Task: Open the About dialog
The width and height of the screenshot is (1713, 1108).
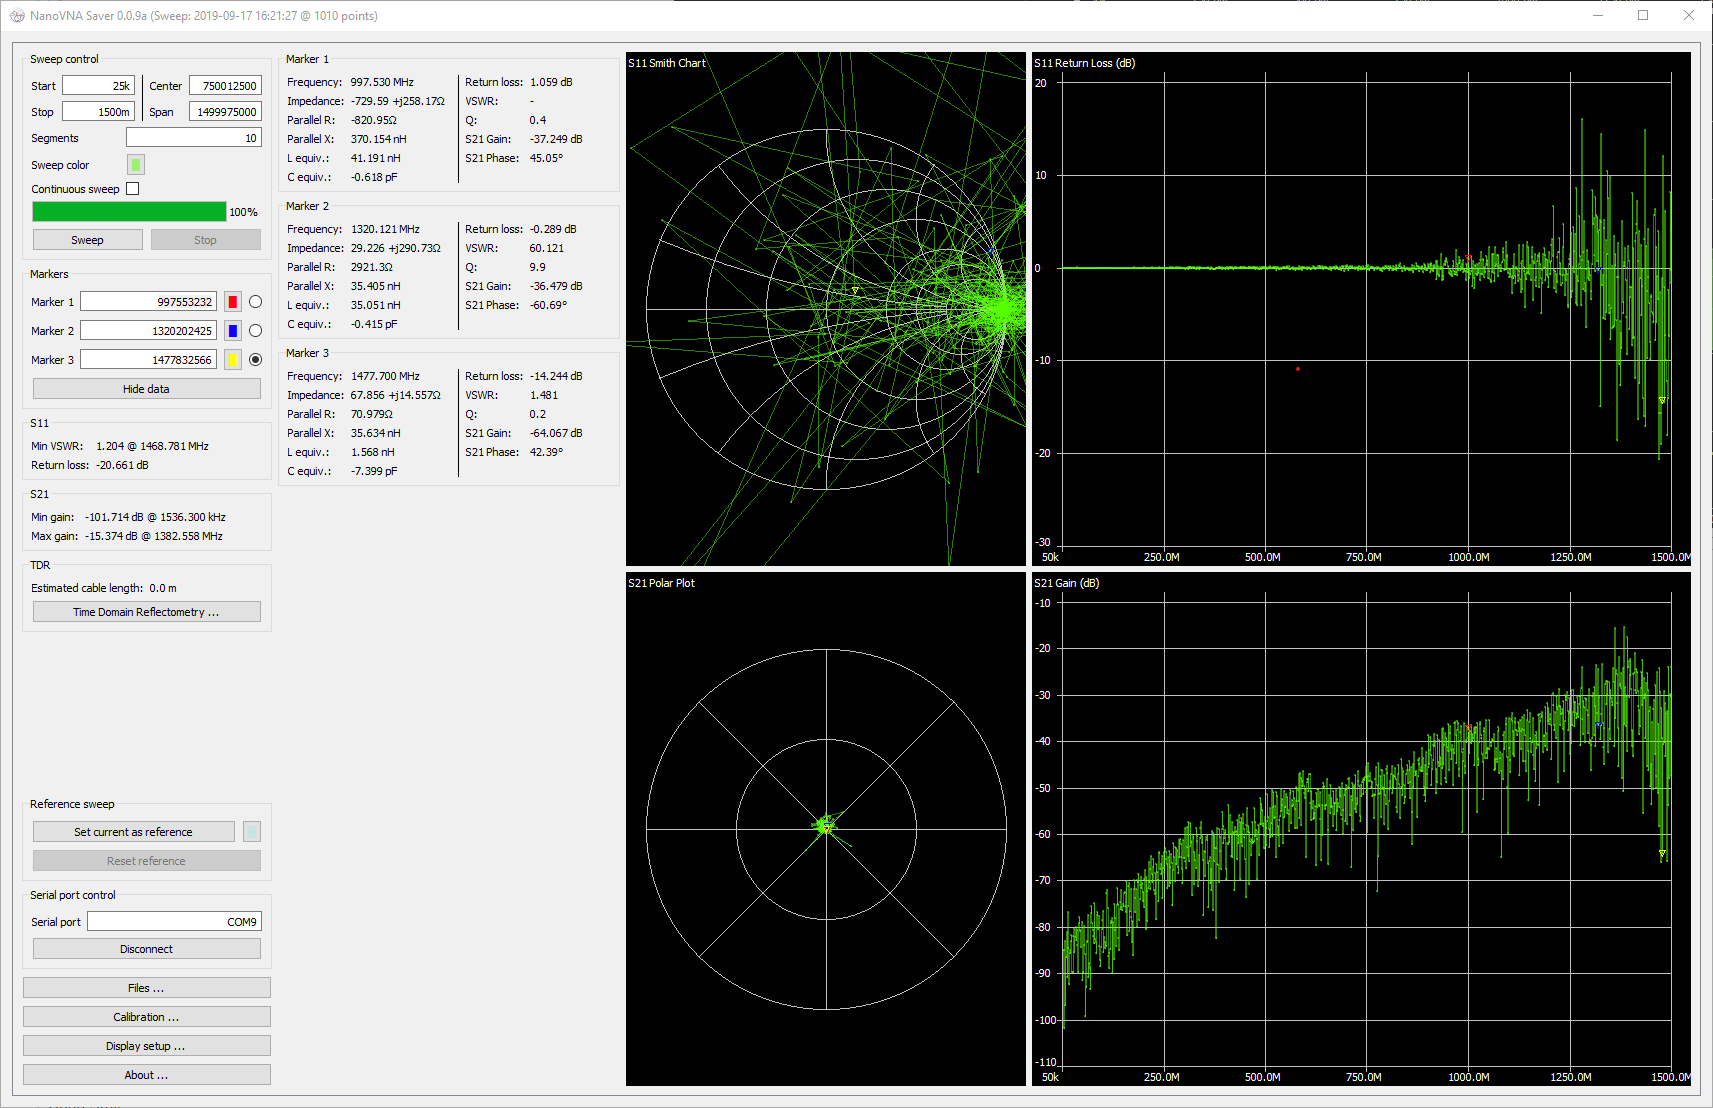Action: (146, 1075)
